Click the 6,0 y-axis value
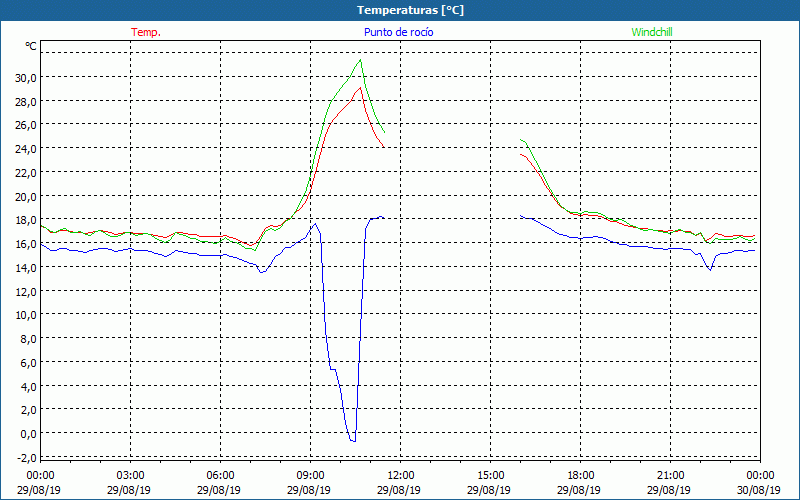Screen dimensions: 800x500 point(29,362)
